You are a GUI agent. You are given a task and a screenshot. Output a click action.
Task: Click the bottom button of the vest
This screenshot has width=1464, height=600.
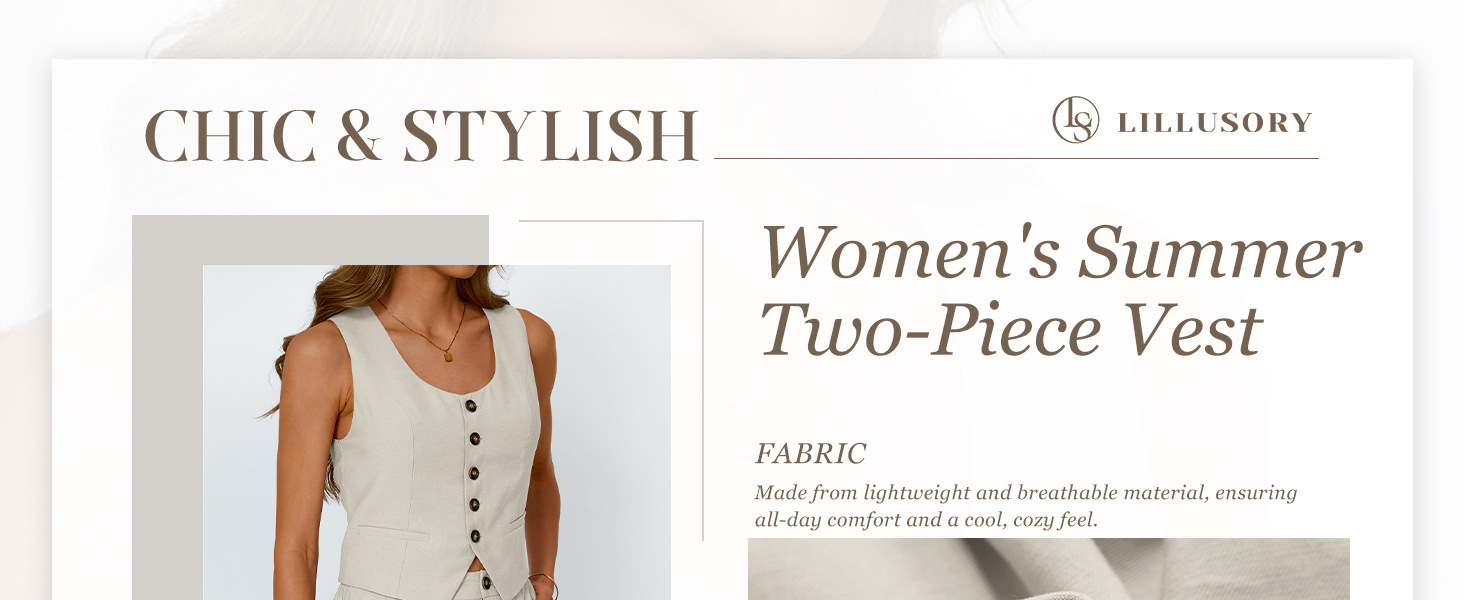point(475,536)
